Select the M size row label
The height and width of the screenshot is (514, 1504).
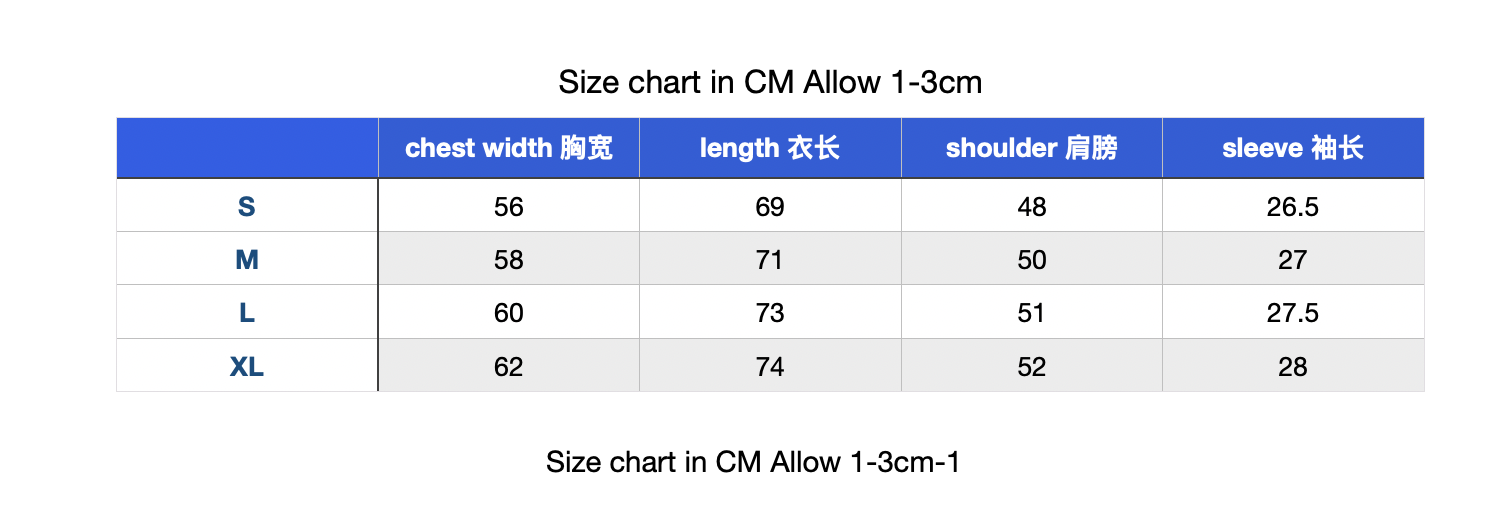[x=247, y=259]
